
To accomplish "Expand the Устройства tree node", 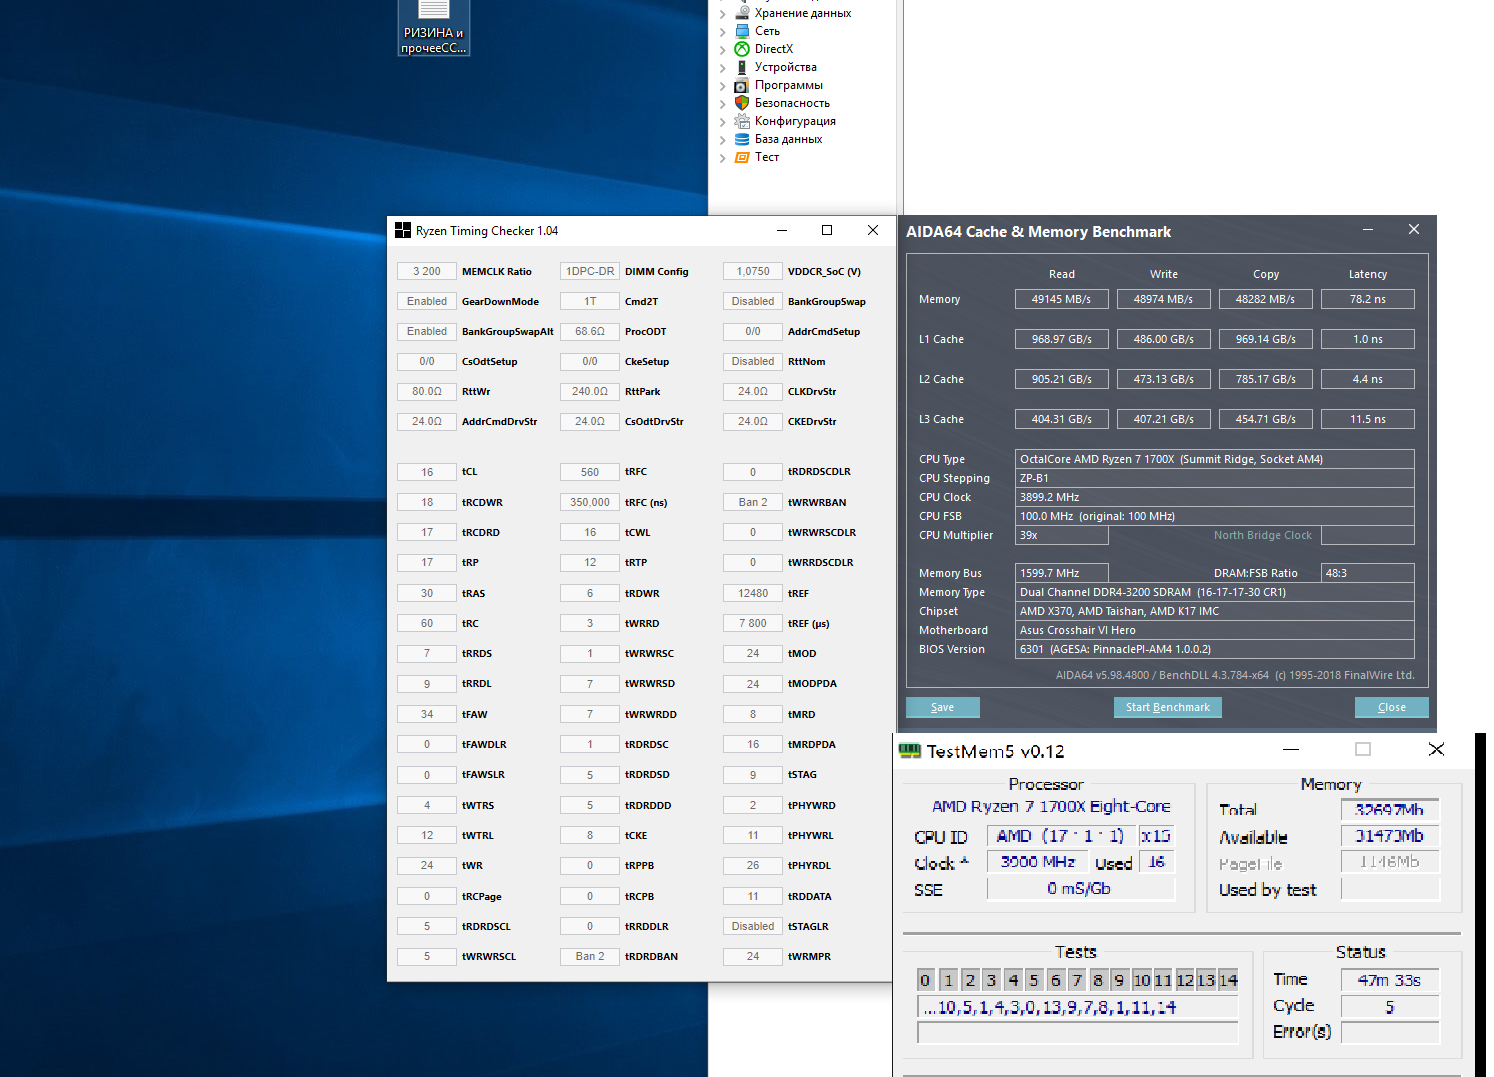I will click(722, 67).
